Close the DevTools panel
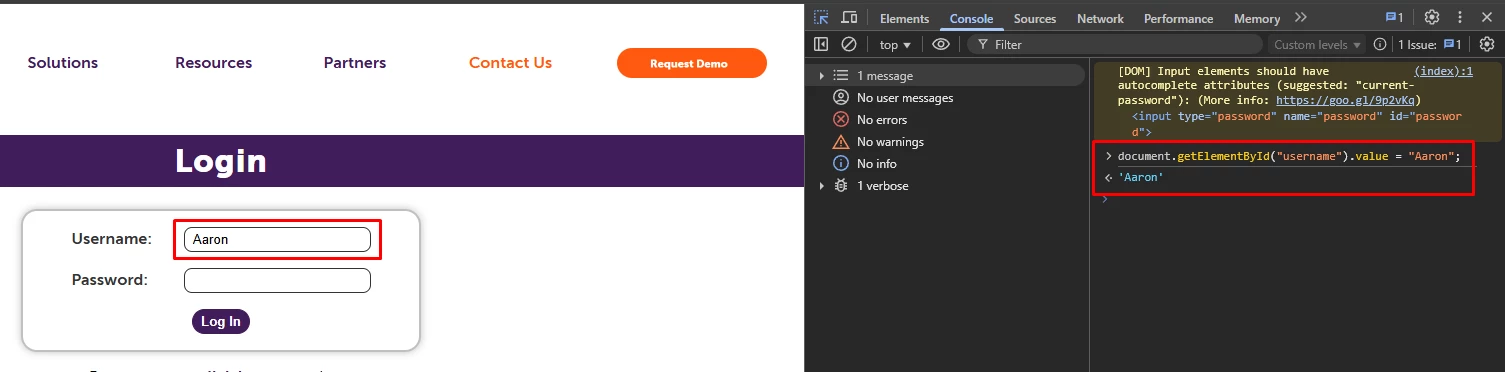Viewport: 1505px width, 372px height. tap(1486, 18)
